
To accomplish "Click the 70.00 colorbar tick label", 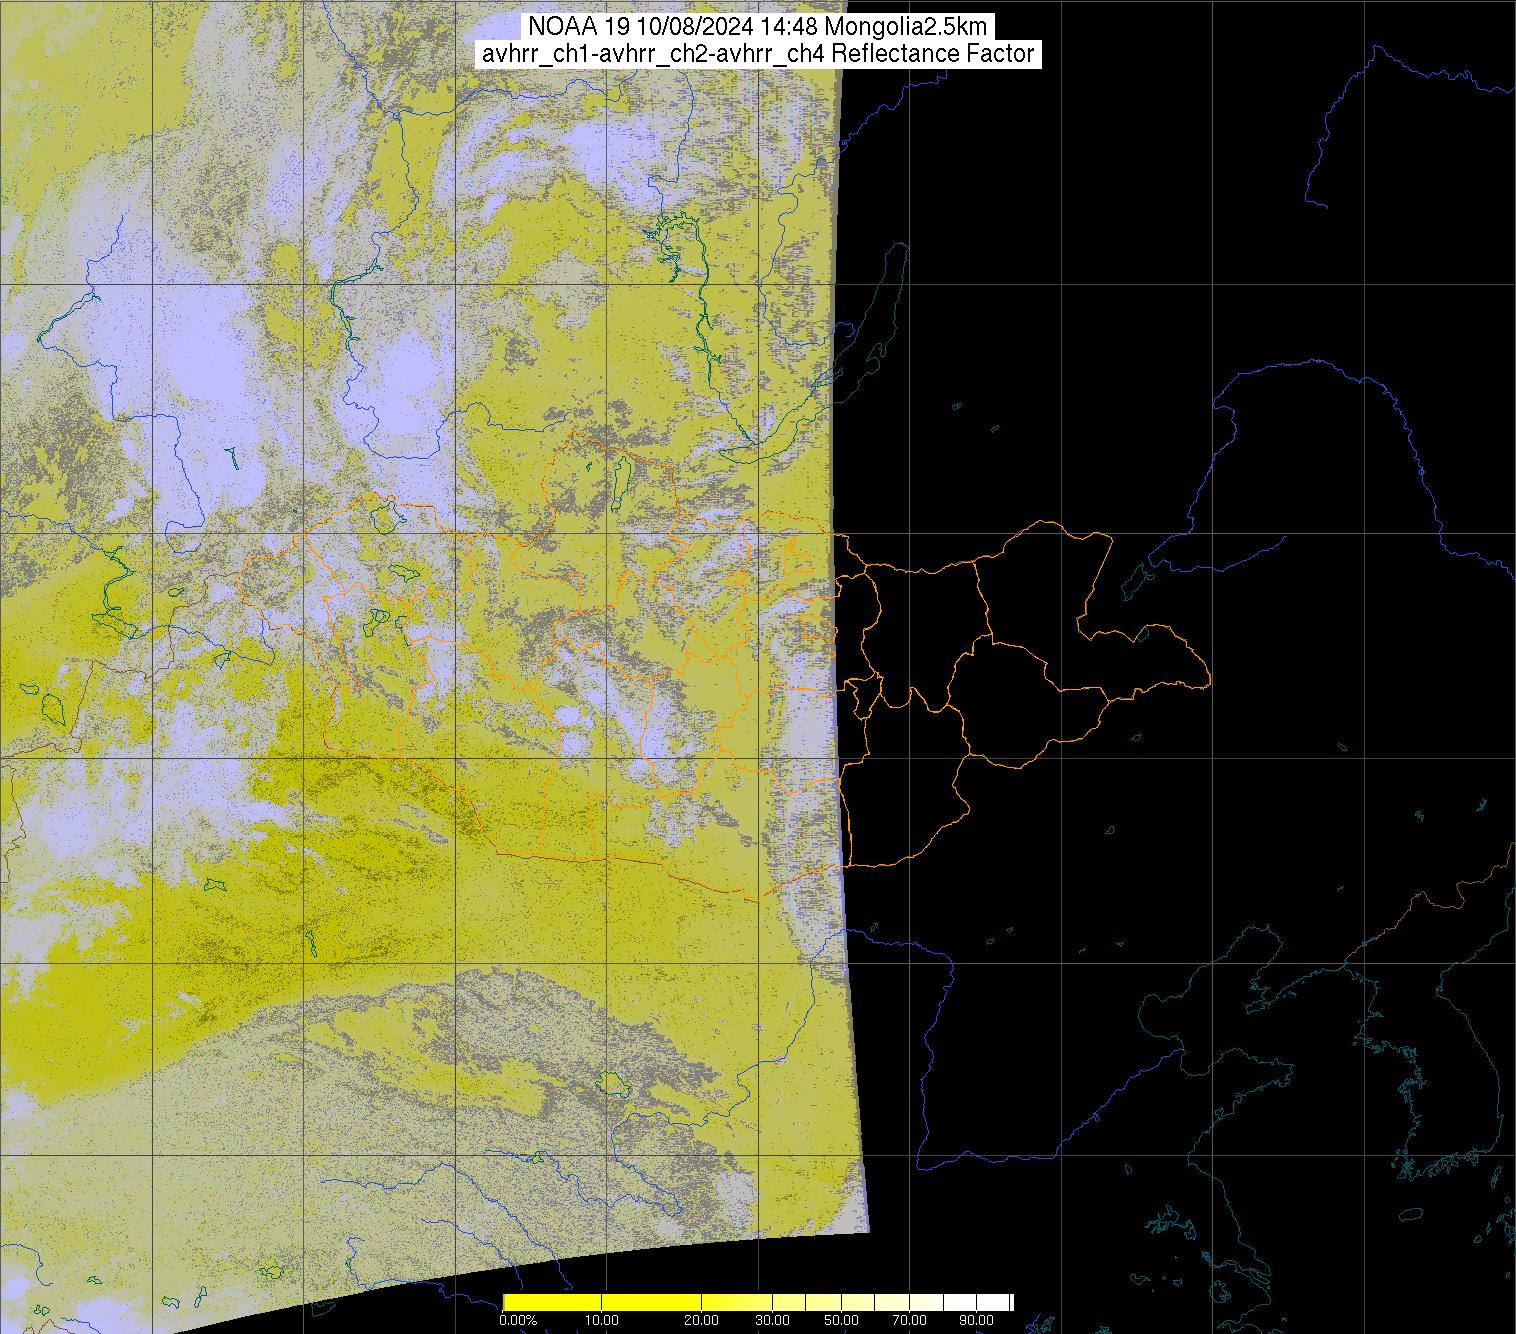I will 907,1321.
